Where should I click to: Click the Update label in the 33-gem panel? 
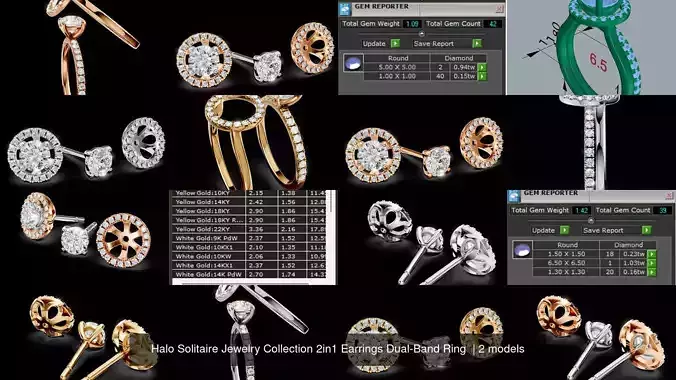point(543,230)
